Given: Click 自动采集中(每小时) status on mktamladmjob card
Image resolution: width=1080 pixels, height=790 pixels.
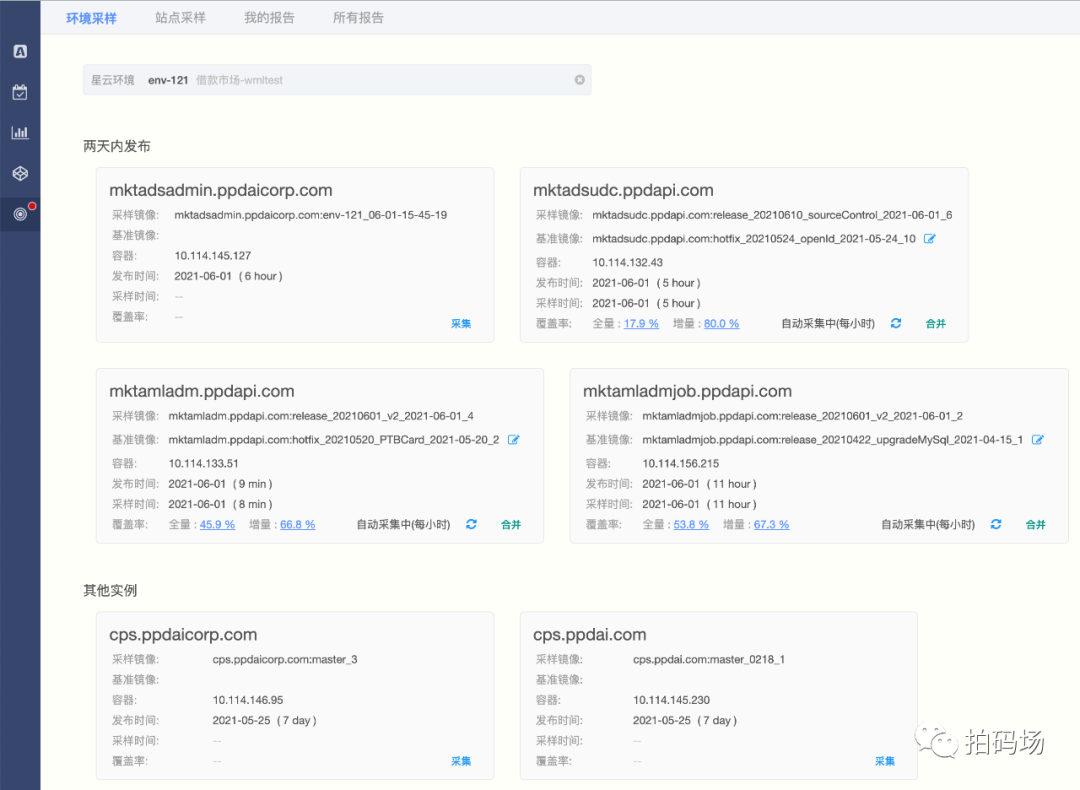Looking at the screenshot, I should click(x=928, y=525).
